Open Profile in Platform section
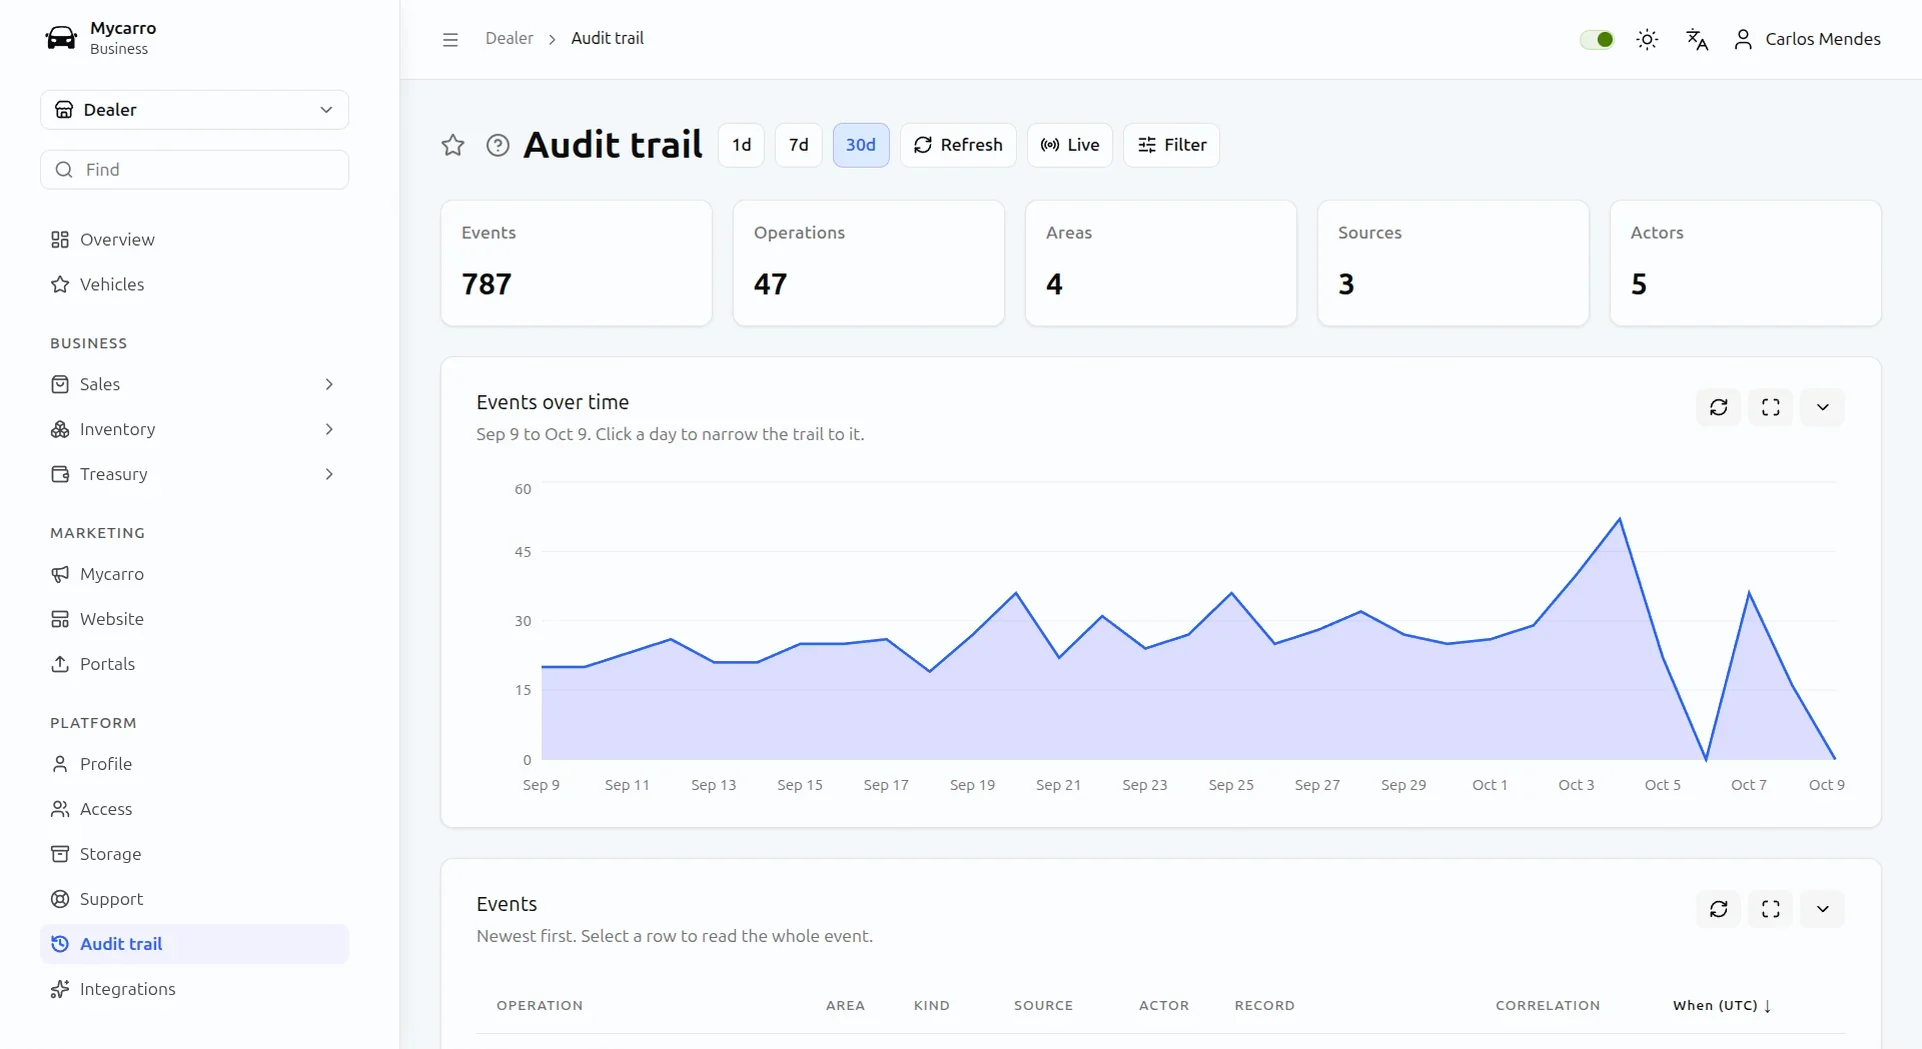Screen dimensions: 1922x1049 [195, 764]
